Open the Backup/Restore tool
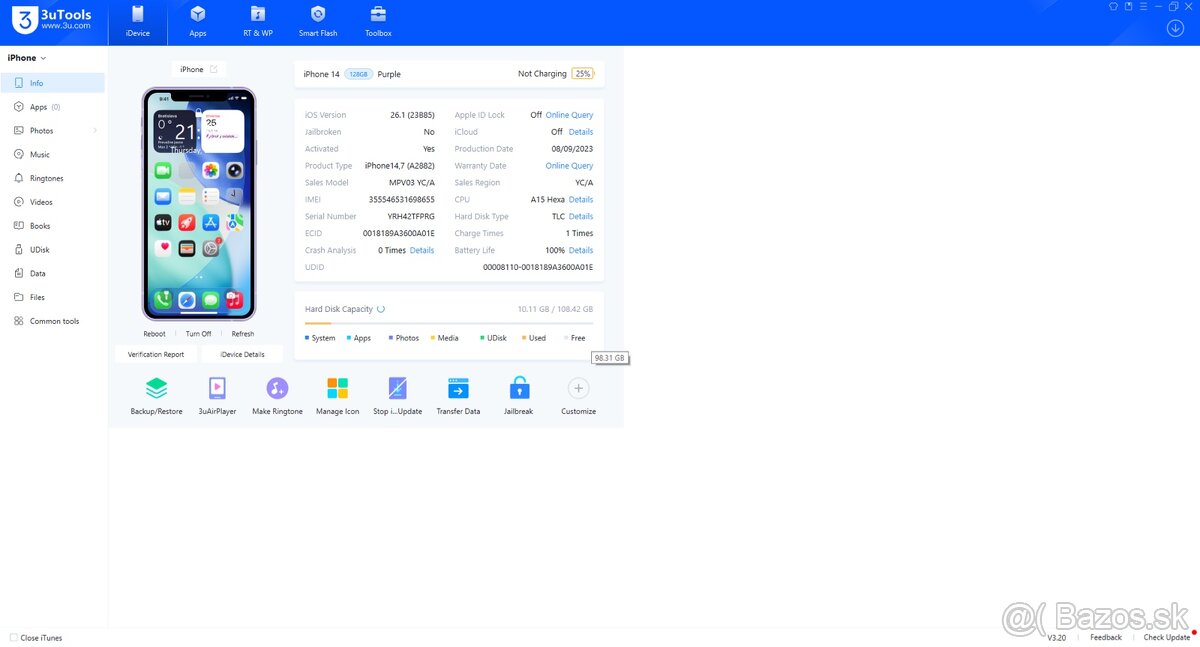This screenshot has width=1200, height=647. 156,389
